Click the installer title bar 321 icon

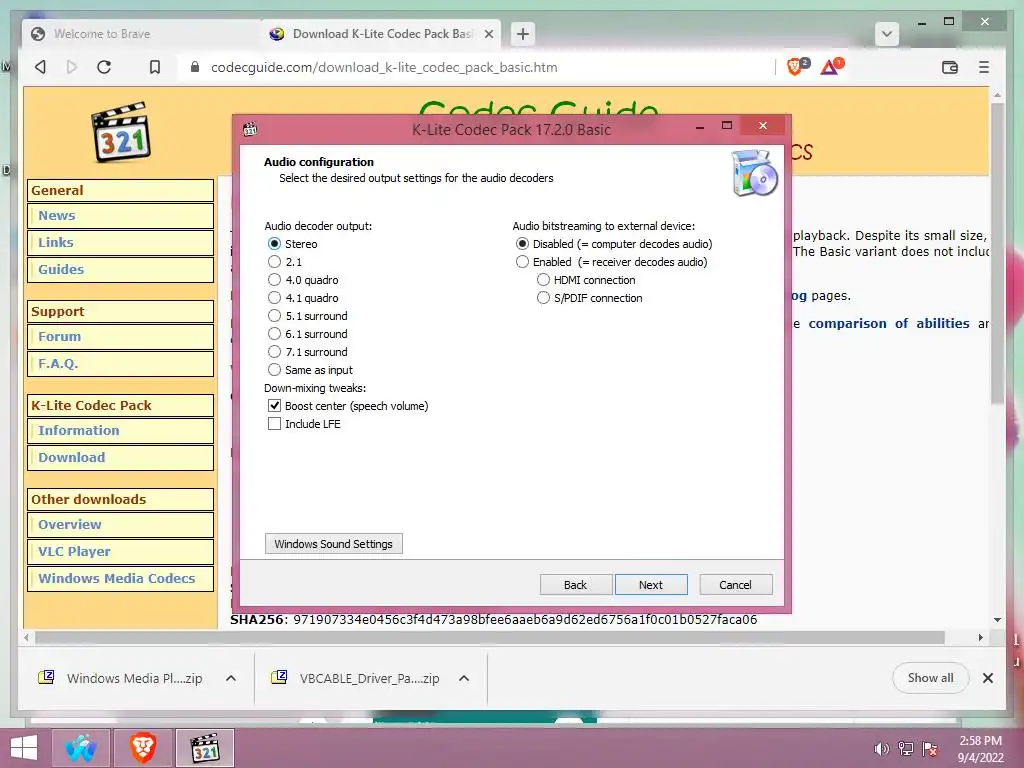[250, 129]
